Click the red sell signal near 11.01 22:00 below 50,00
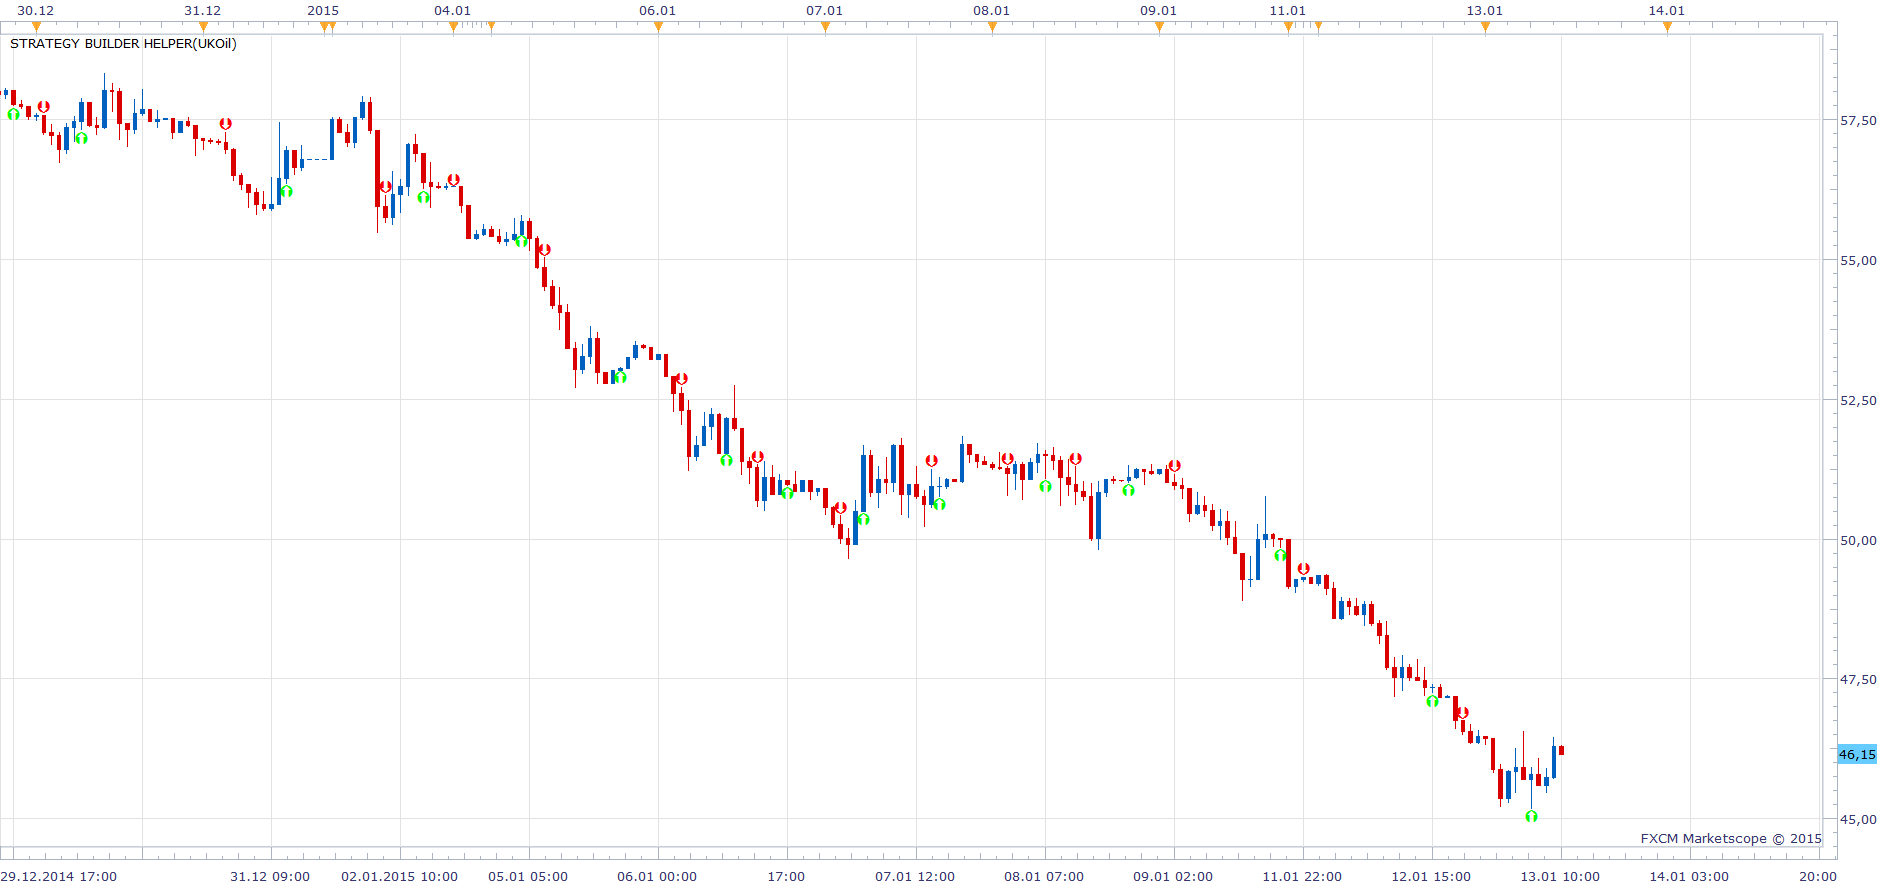The image size is (1903, 889). point(1303,569)
